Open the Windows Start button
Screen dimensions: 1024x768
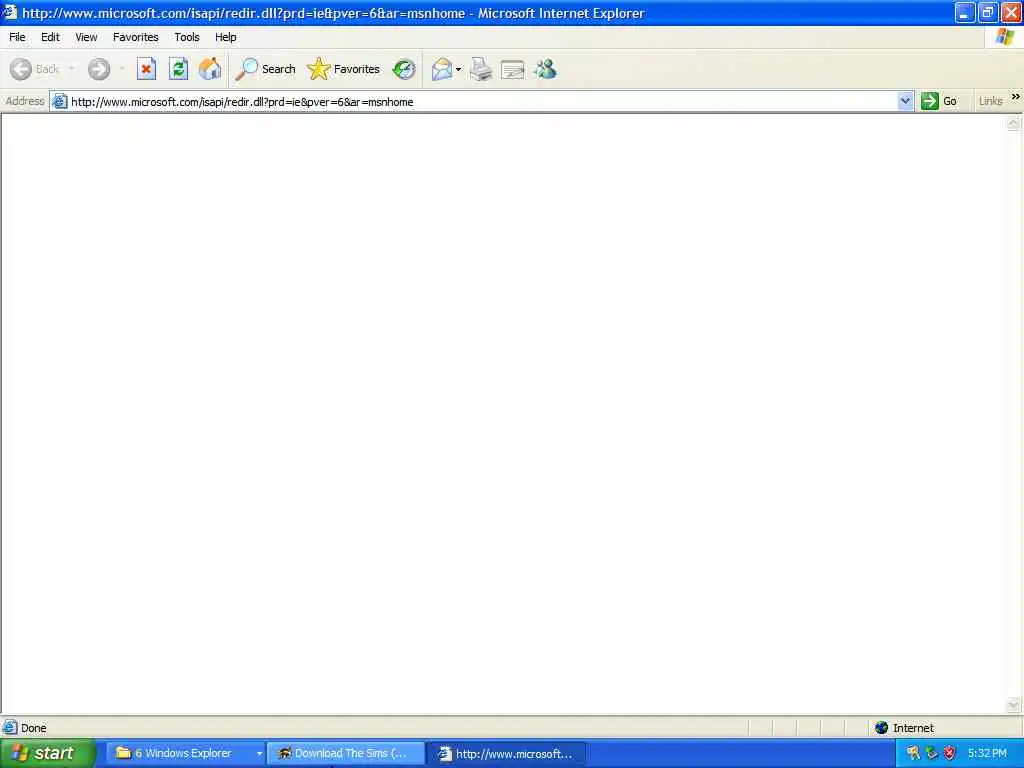48,754
